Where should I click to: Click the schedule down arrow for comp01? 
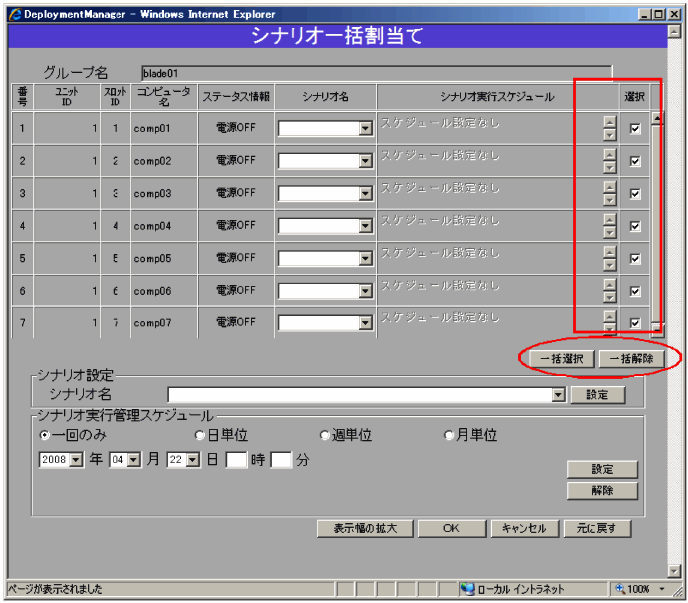[609, 134]
